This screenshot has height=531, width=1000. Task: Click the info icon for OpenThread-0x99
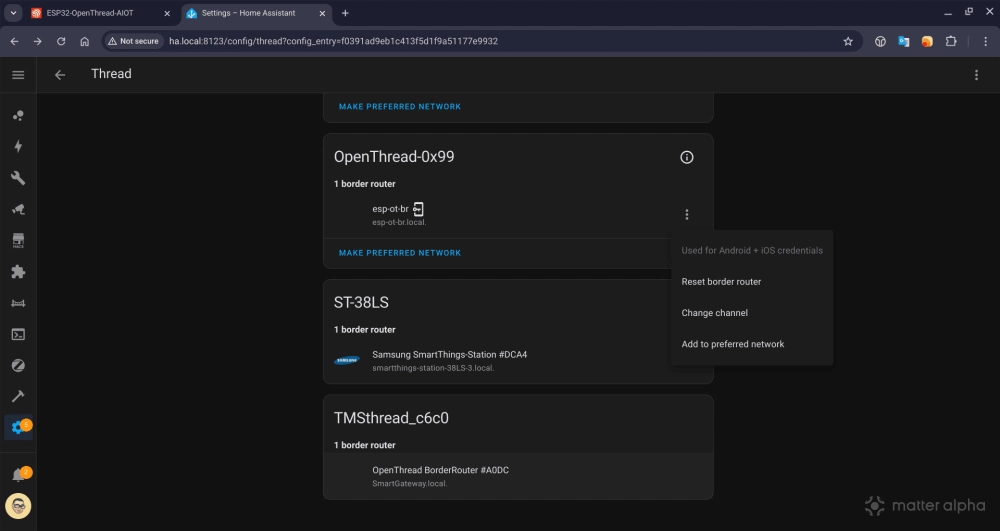[x=686, y=157]
